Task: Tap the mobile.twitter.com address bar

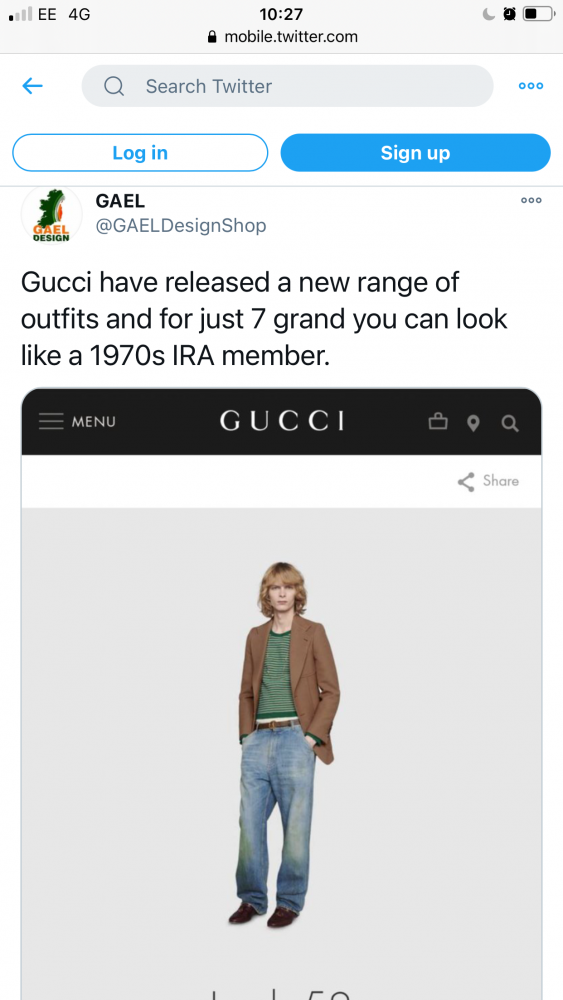Action: click(x=282, y=37)
